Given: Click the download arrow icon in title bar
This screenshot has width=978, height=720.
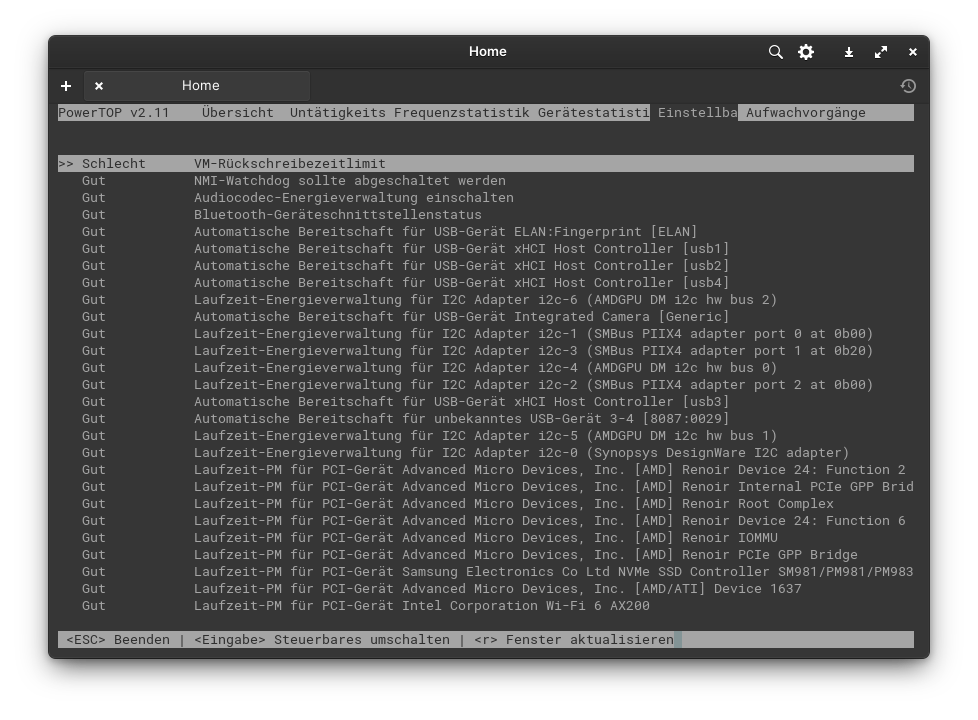Looking at the screenshot, I should tap(849, 52).
